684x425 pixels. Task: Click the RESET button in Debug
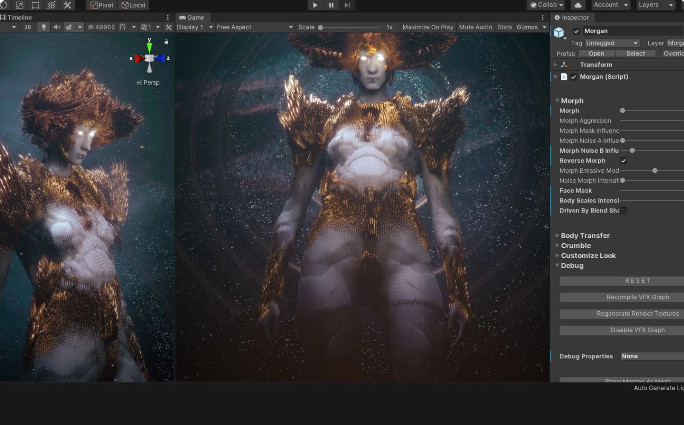tap(622, 281)
